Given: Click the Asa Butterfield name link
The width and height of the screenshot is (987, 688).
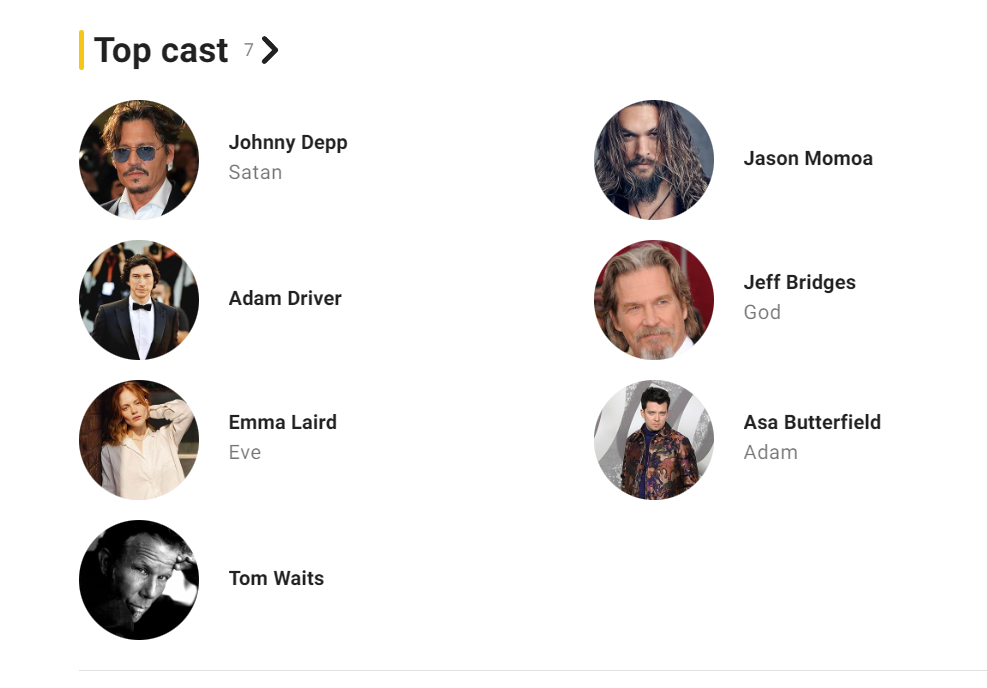Looking at the screenshot, I should [812, 422].
